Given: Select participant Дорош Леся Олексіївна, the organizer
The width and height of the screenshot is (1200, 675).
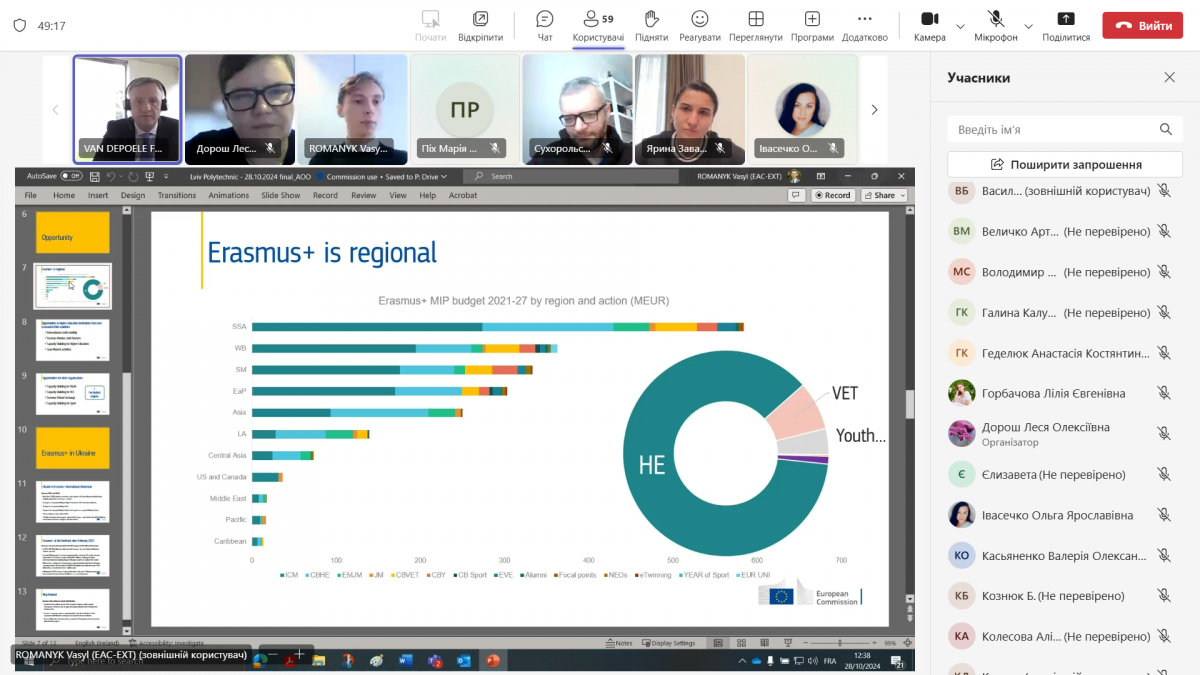Looking at the screenshot, I should point(1045,433).
